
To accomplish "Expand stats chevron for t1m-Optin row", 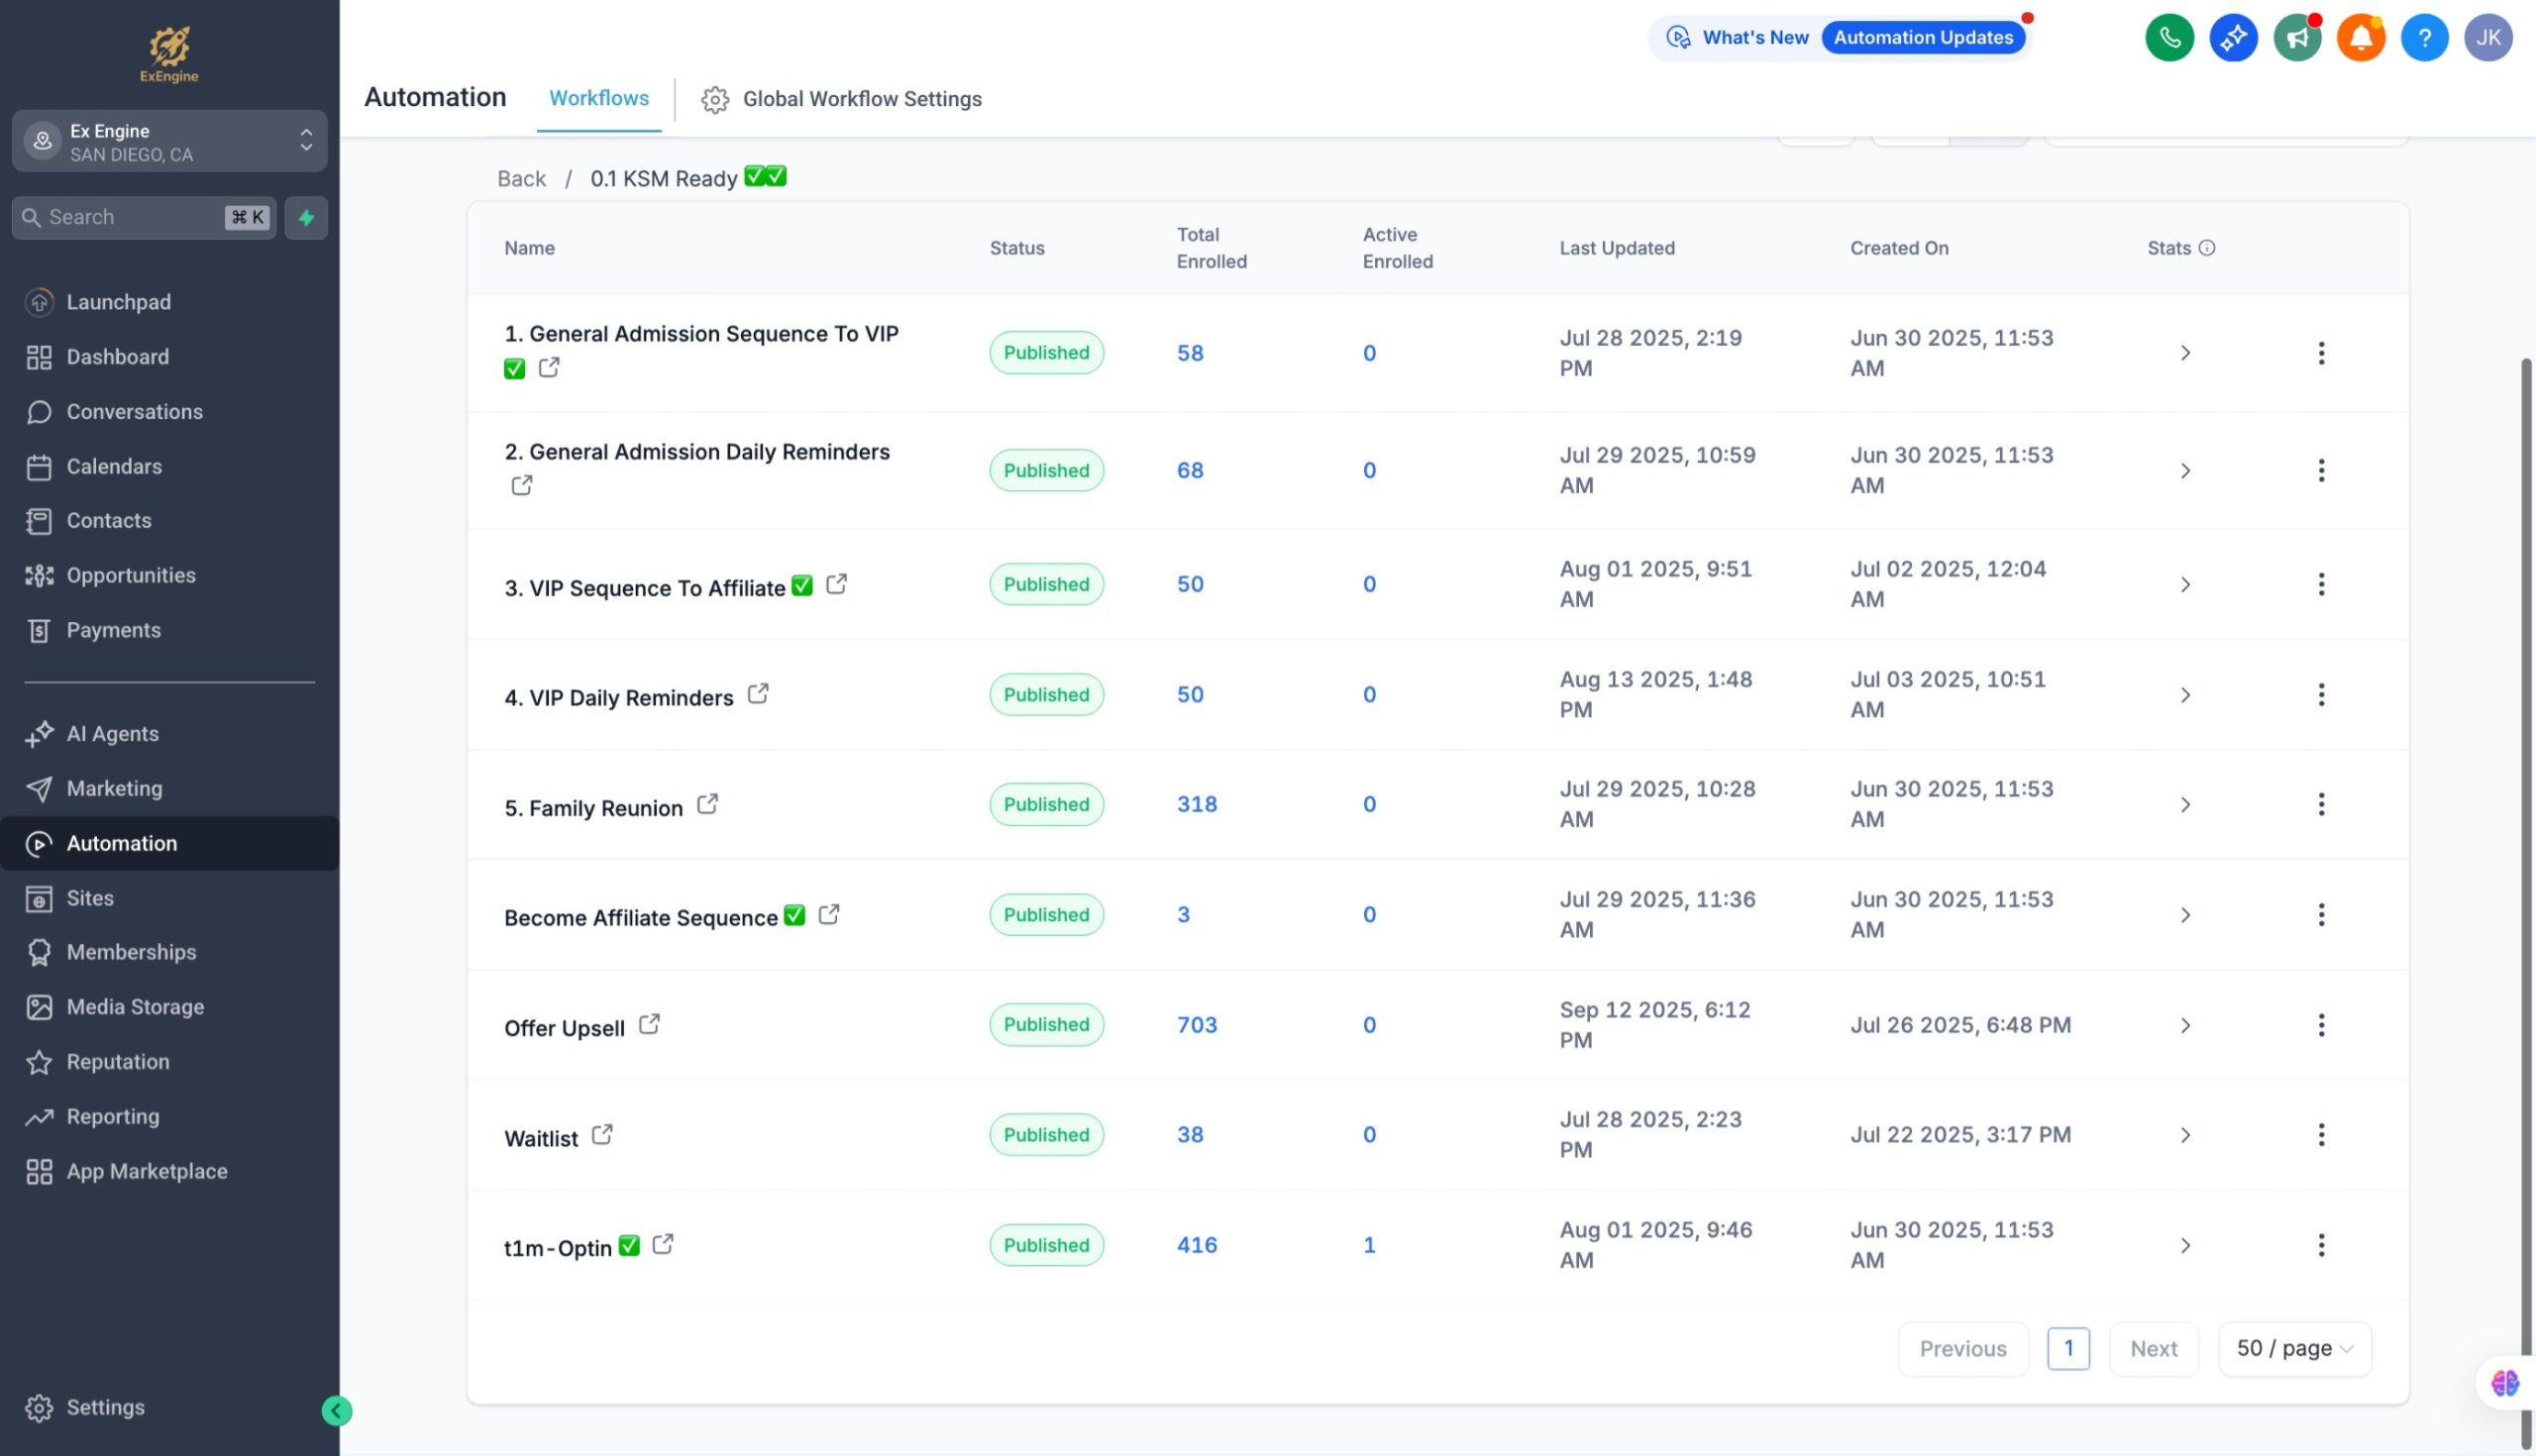I will [2185, 1245].
